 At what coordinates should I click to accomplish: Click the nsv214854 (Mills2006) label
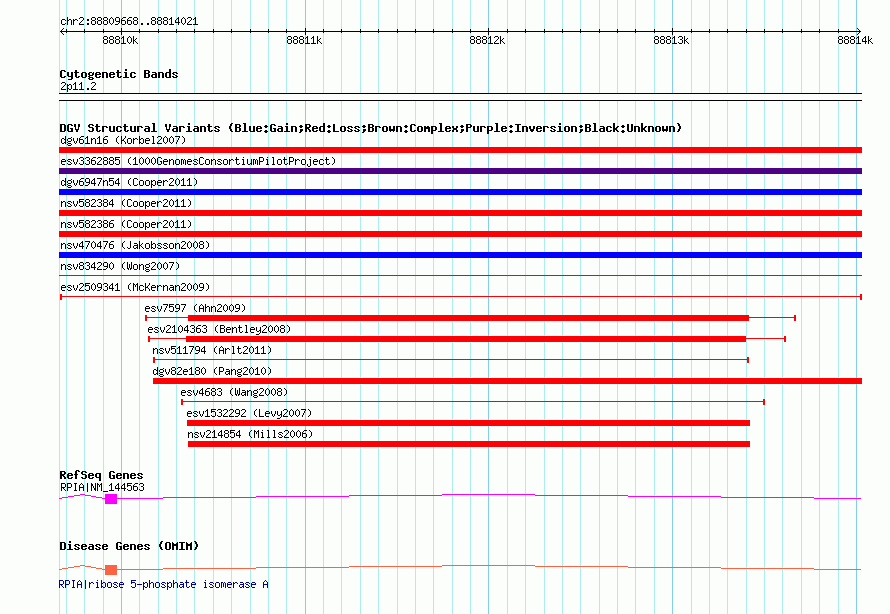pyautogui.click(x=250, y=434)
